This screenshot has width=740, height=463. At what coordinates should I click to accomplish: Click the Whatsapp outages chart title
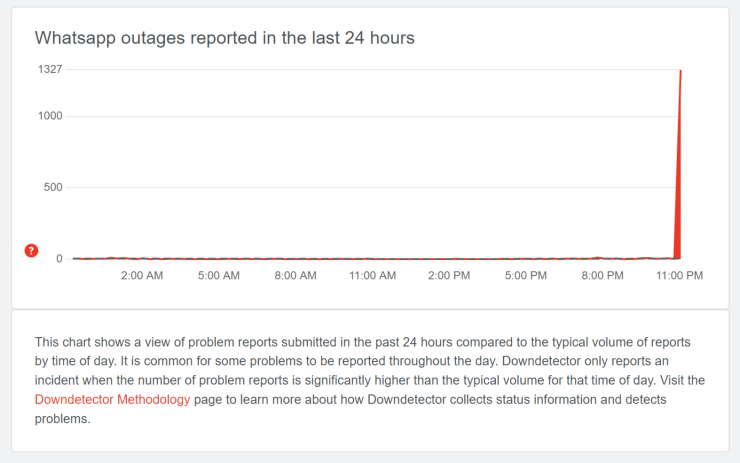pos(225,38)
